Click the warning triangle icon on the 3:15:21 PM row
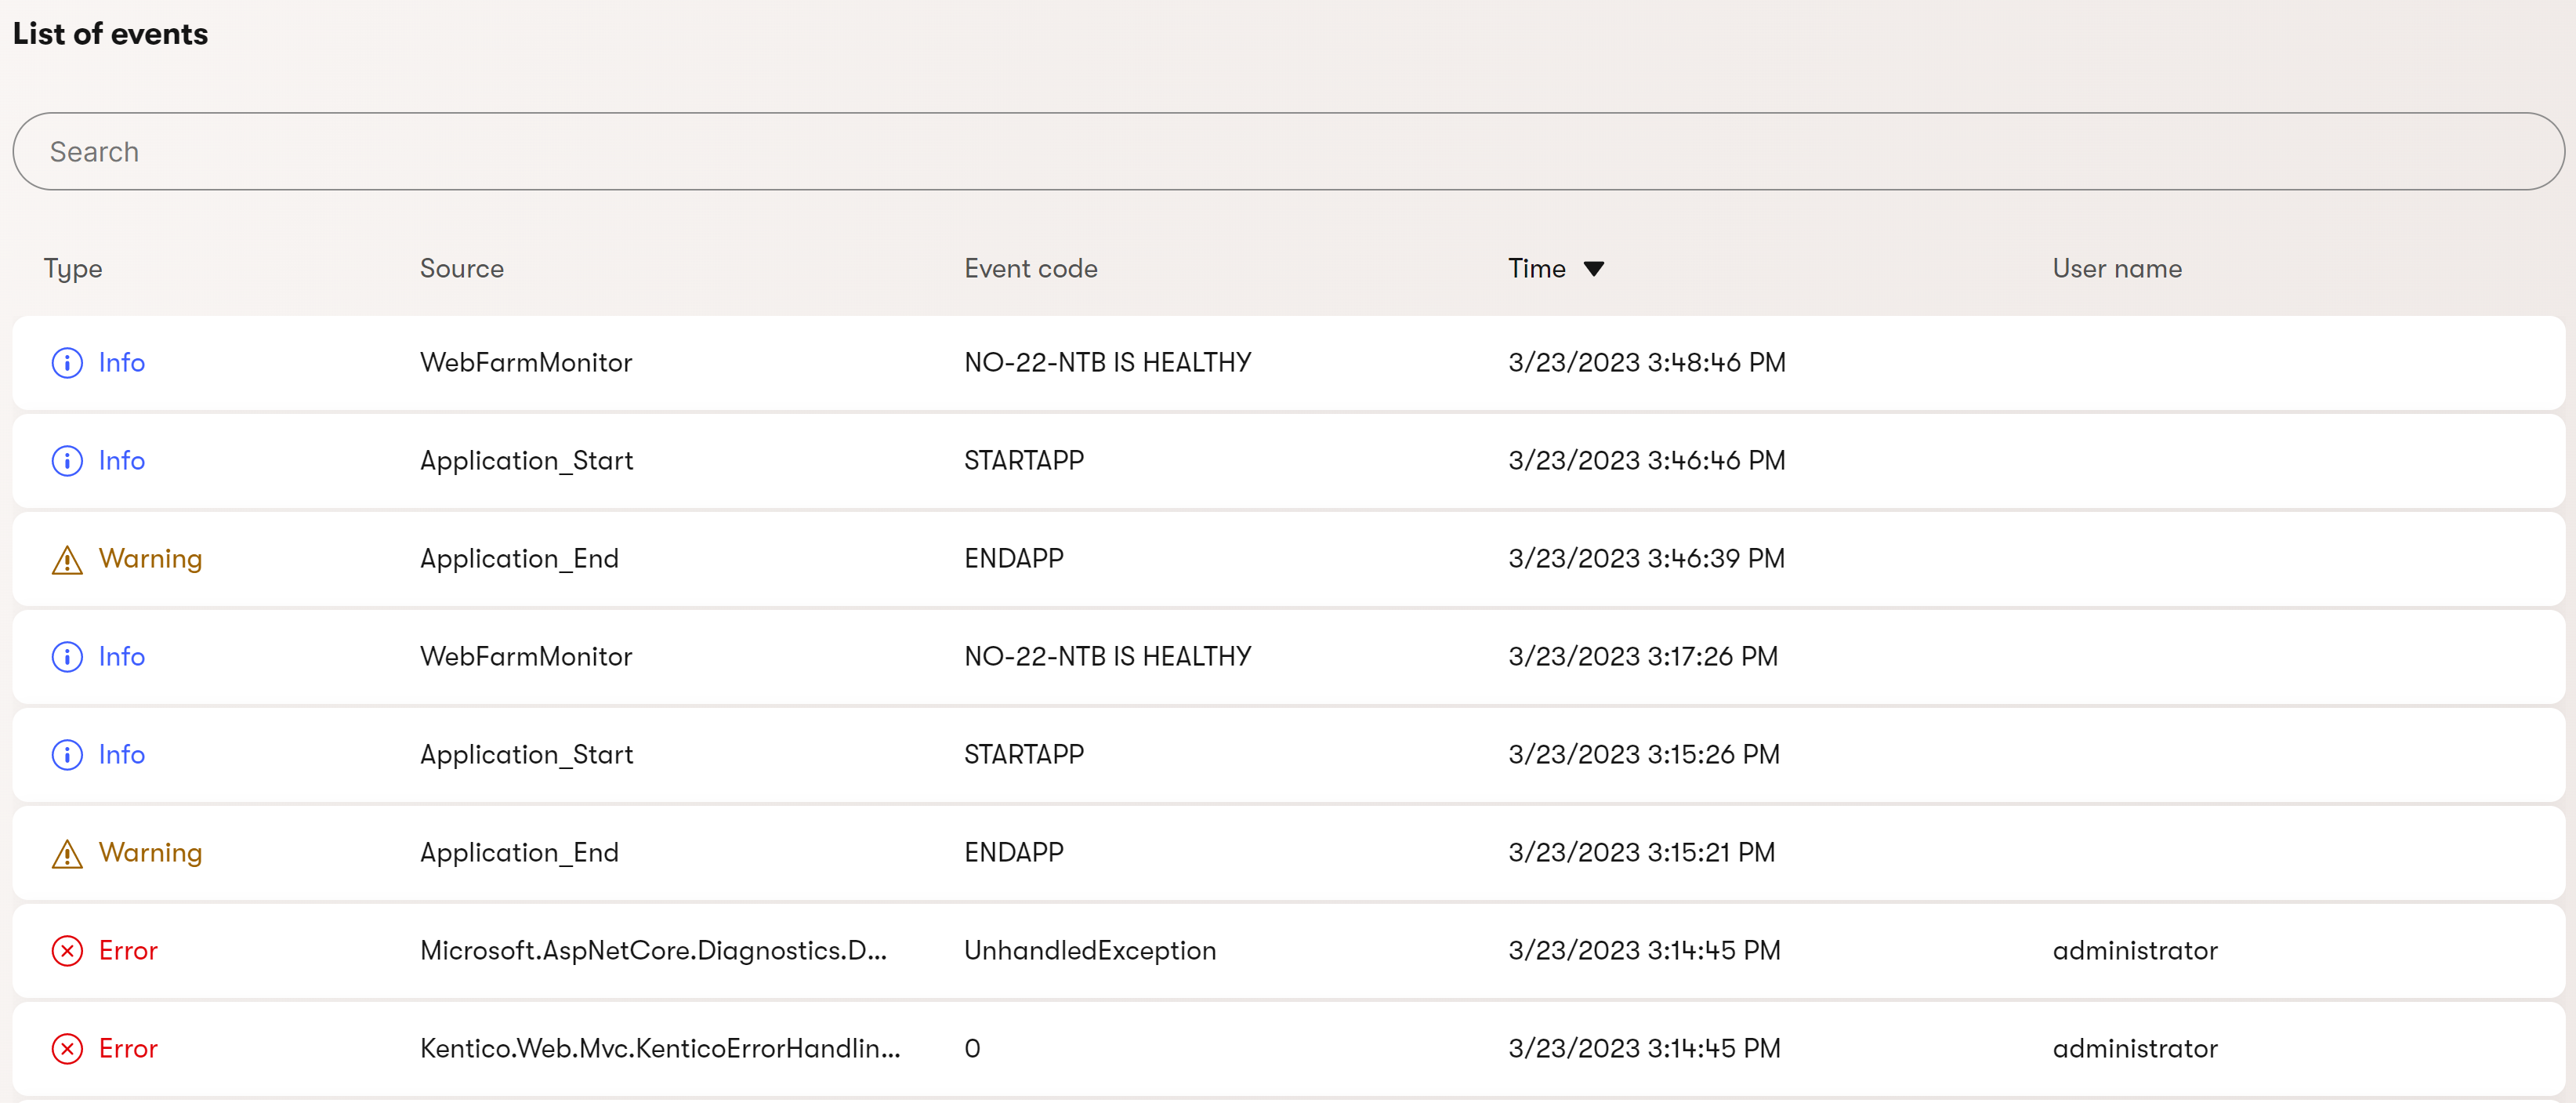Image resolution: width=2576 pixels, height=1103 pixels. click(67, 853)
